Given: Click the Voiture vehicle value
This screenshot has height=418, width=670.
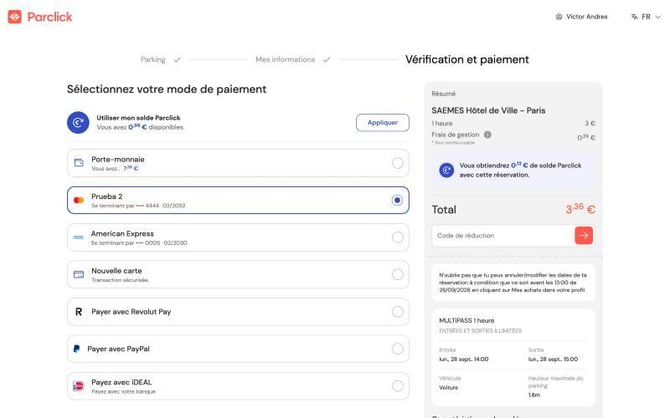Looking at the screenshot, I should 448,388.
